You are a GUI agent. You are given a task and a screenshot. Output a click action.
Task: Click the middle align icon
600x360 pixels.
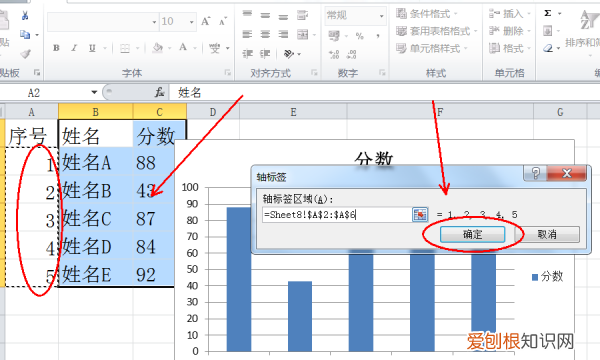pos(265,15)
